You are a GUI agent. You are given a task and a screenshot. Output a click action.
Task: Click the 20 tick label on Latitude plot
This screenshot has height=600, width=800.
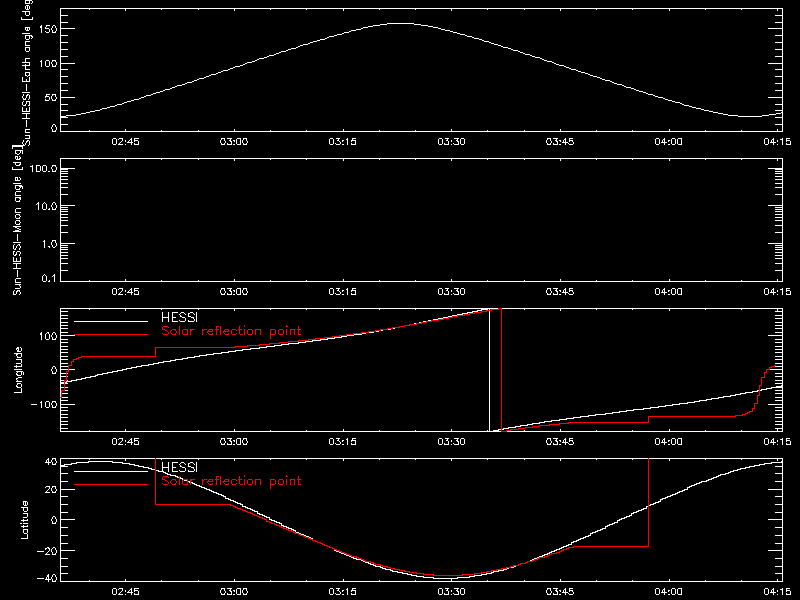pos(51,490)
